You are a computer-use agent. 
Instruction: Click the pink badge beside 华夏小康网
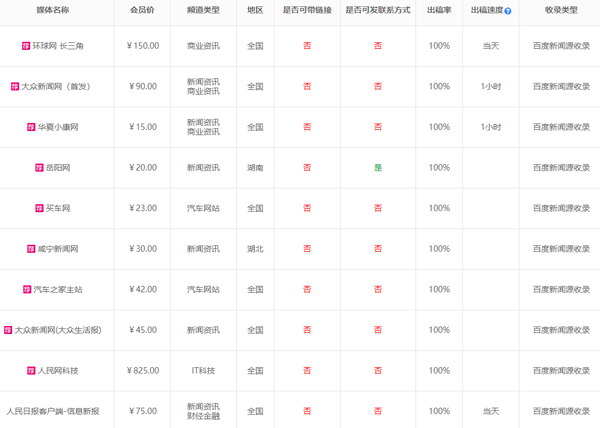click(x=31, y=127)
